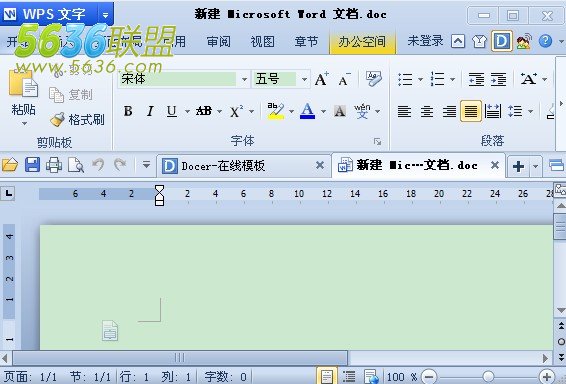This screenshot has width=566, height=384.
Task: Toggle bold formatting
Action: (128, 111)
